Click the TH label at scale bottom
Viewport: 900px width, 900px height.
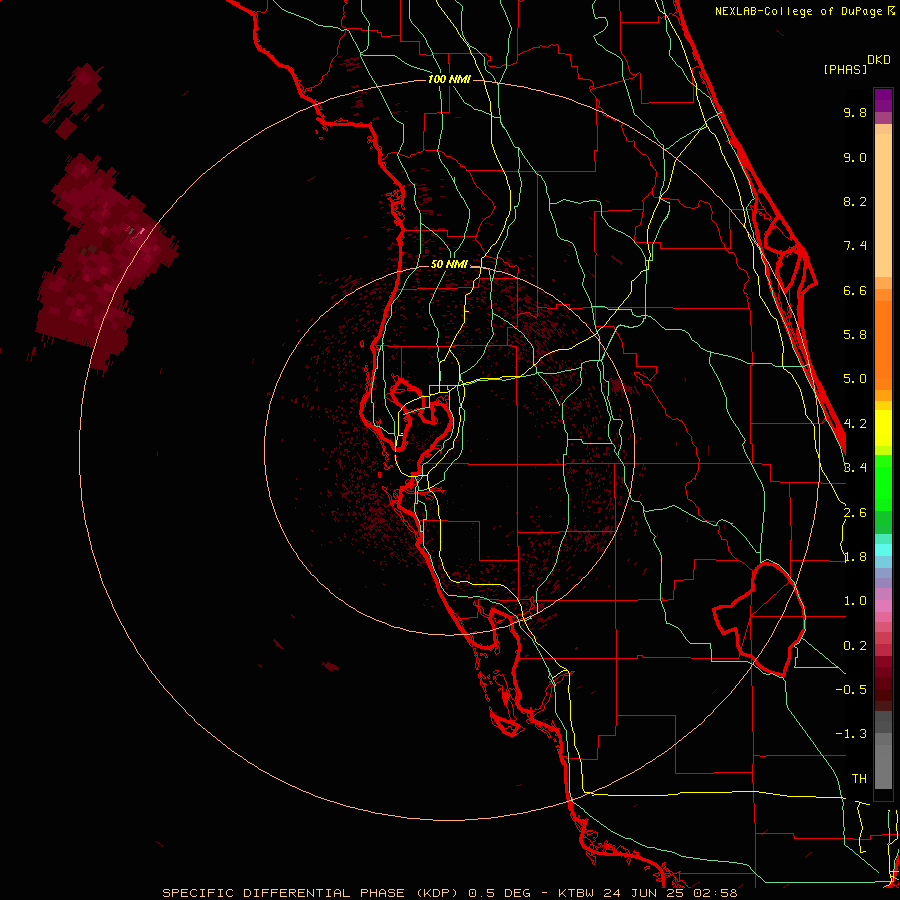pyautogui.click(x=859, y=778)
